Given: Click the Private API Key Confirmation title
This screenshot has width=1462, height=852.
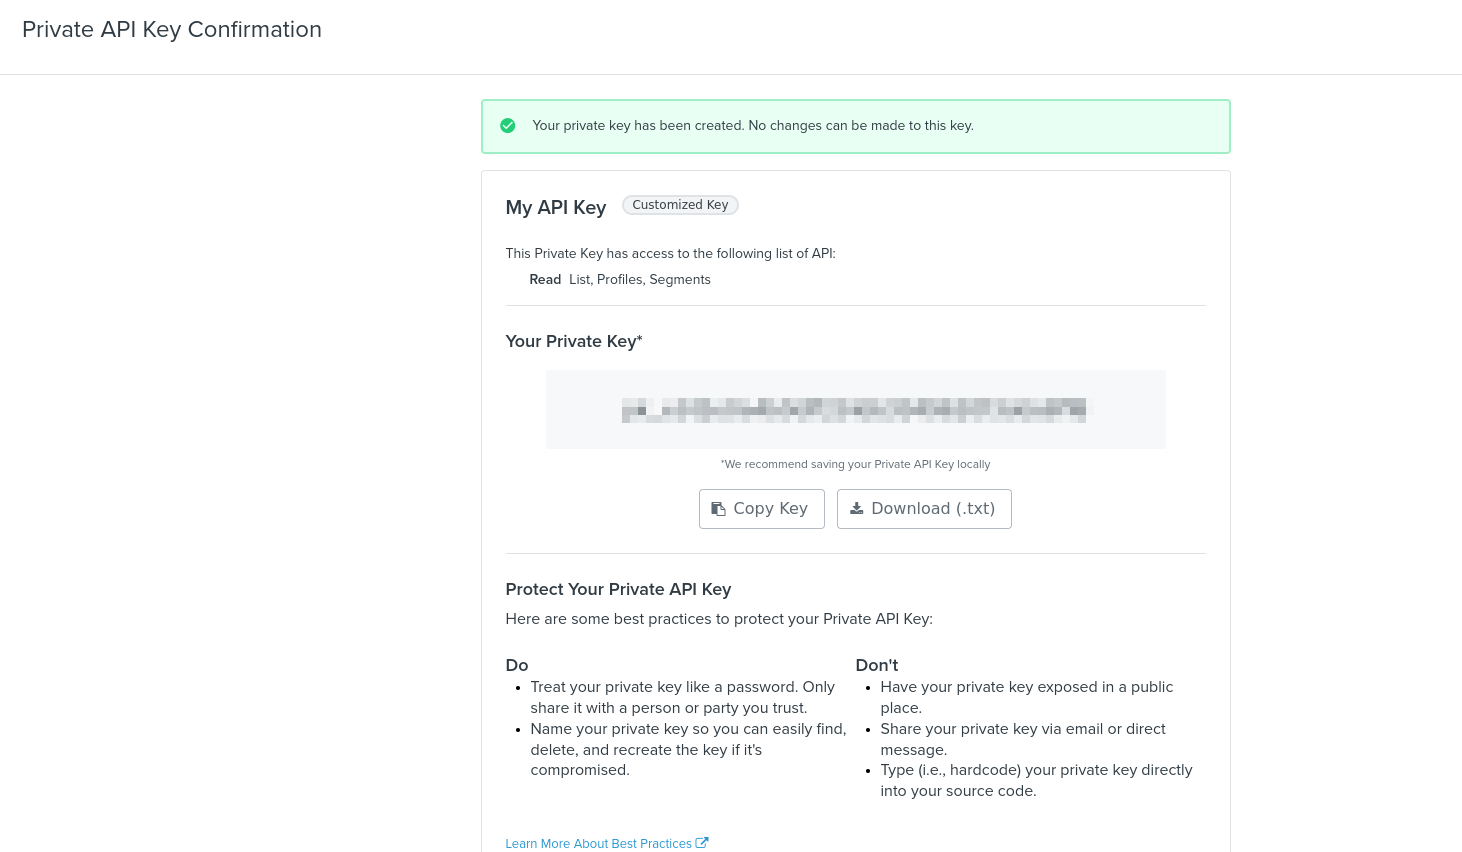Looking at the screenshot, I should tap(172, 30).
